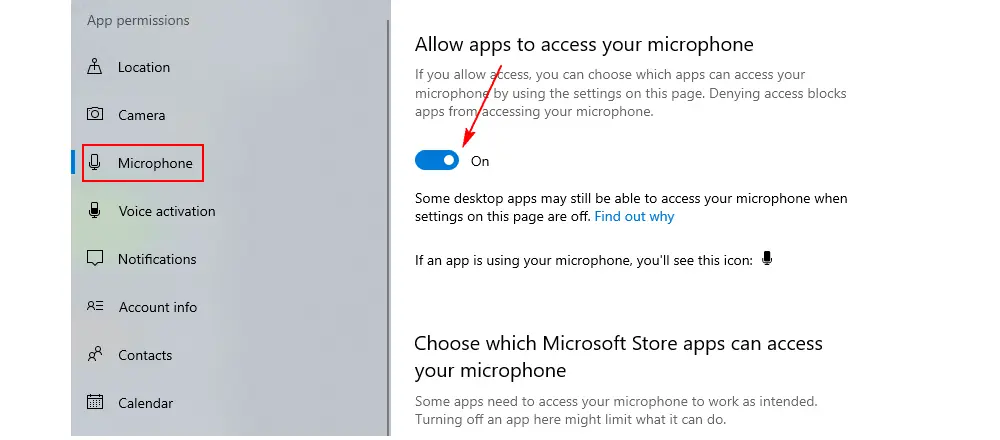
Task: Click microphone in-use indicator icon
Action: [767, 259]
